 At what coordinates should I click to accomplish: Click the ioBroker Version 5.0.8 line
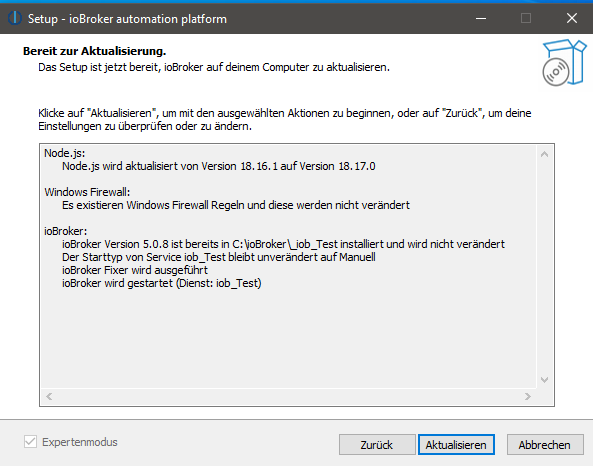(x=283, y=244)
